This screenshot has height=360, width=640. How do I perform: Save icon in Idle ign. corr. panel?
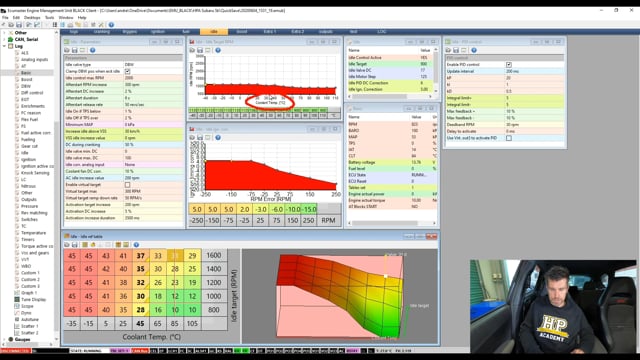(200, 138)
